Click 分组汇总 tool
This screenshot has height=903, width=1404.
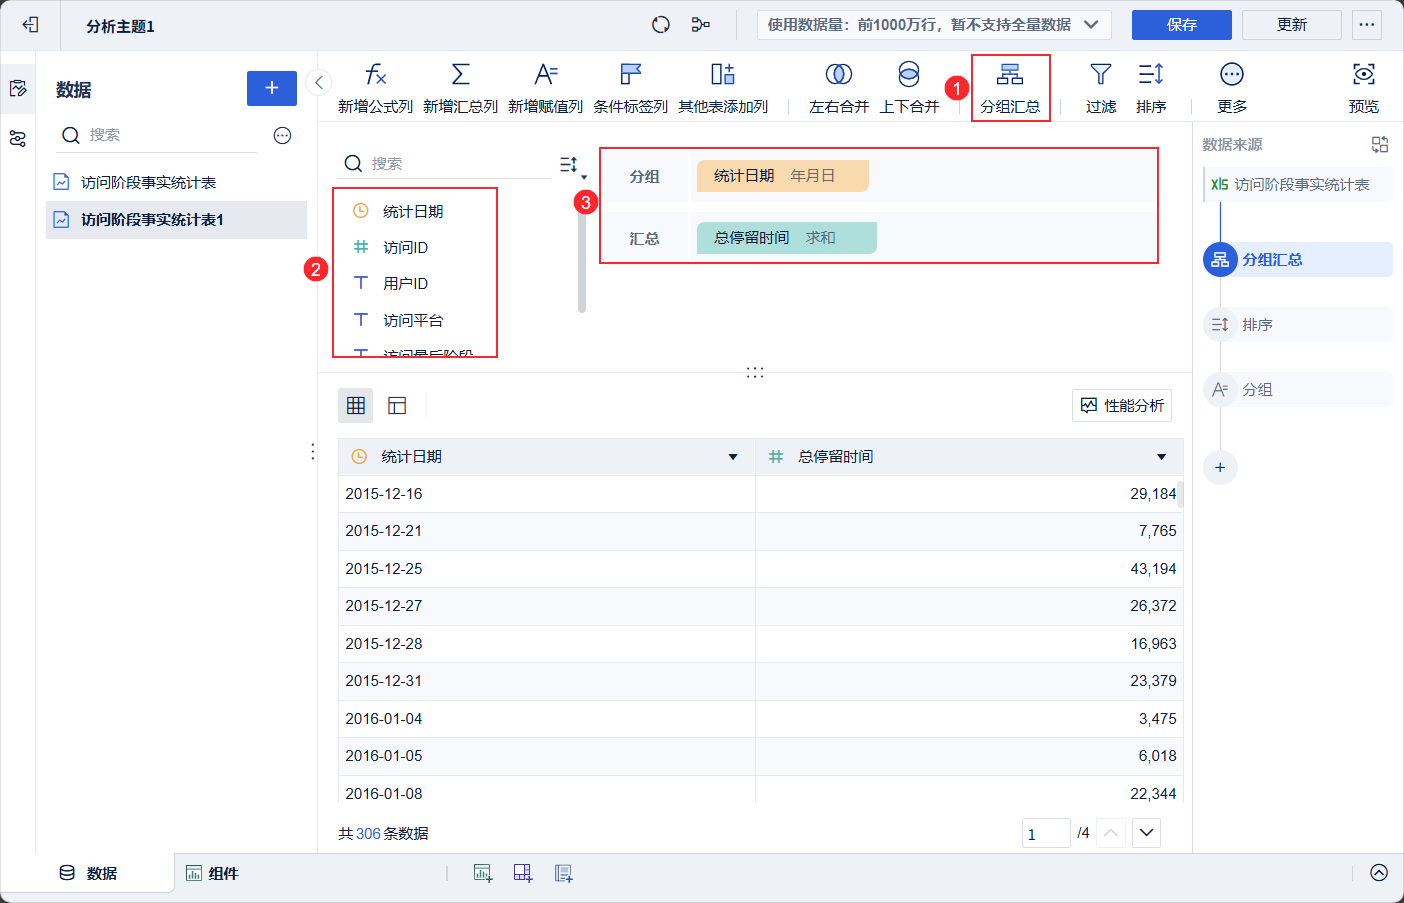coord(1010,88)
